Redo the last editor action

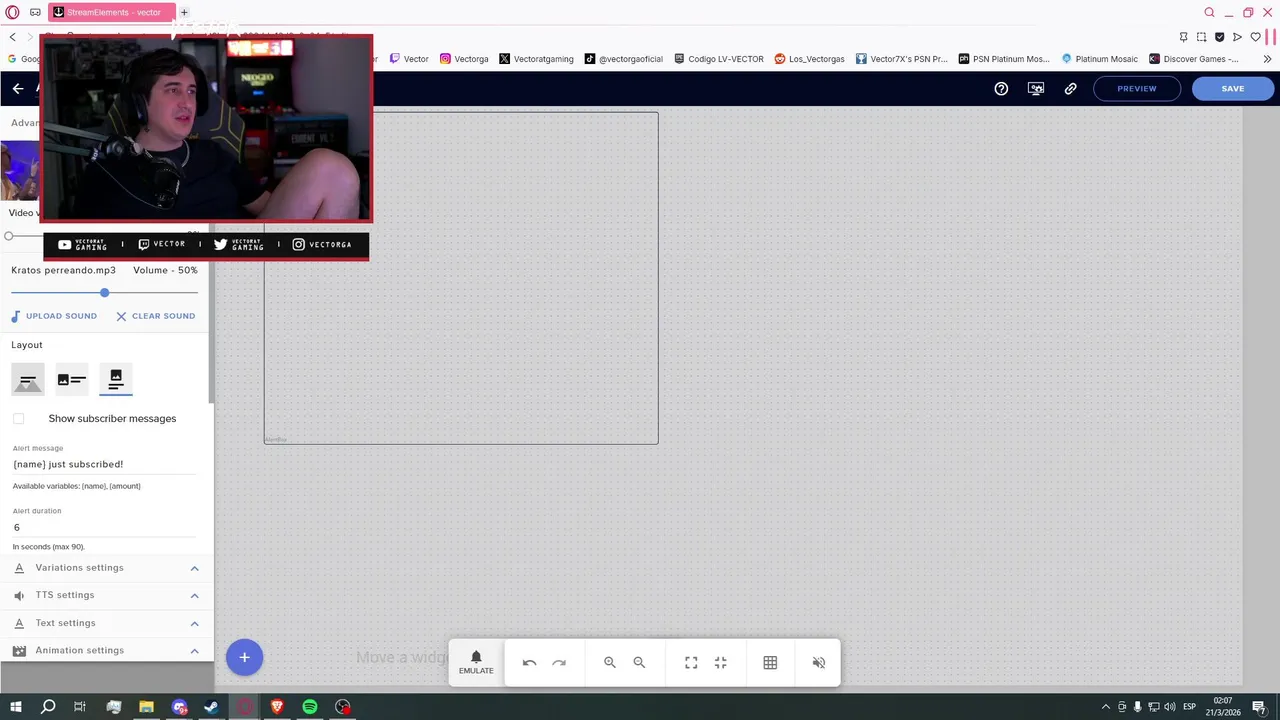559,662
